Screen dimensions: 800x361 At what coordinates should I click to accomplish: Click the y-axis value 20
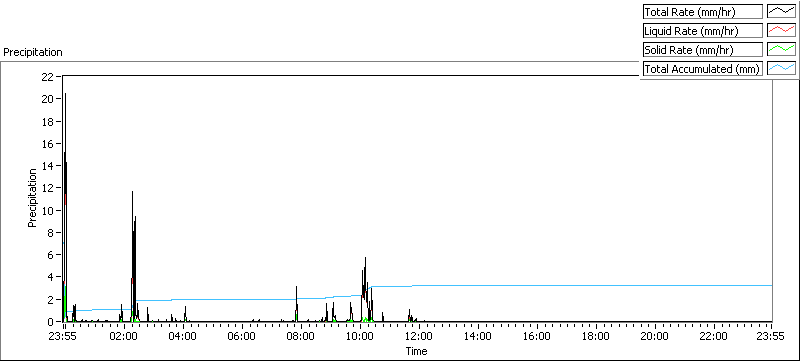coord(48,99)
